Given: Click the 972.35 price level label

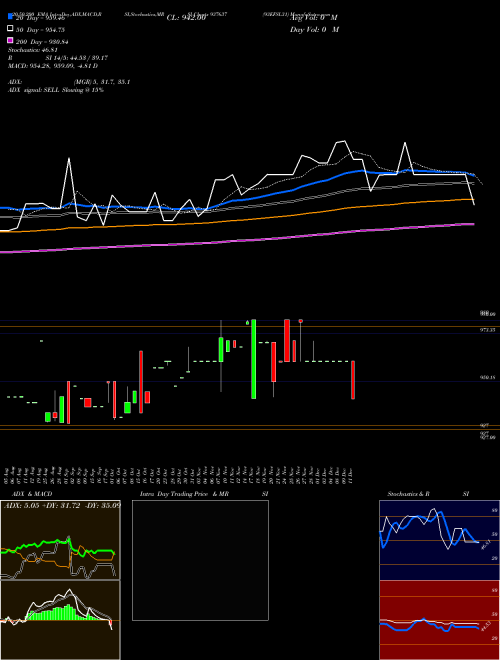Looking at the screenshot, I should [x=488, y=330].
